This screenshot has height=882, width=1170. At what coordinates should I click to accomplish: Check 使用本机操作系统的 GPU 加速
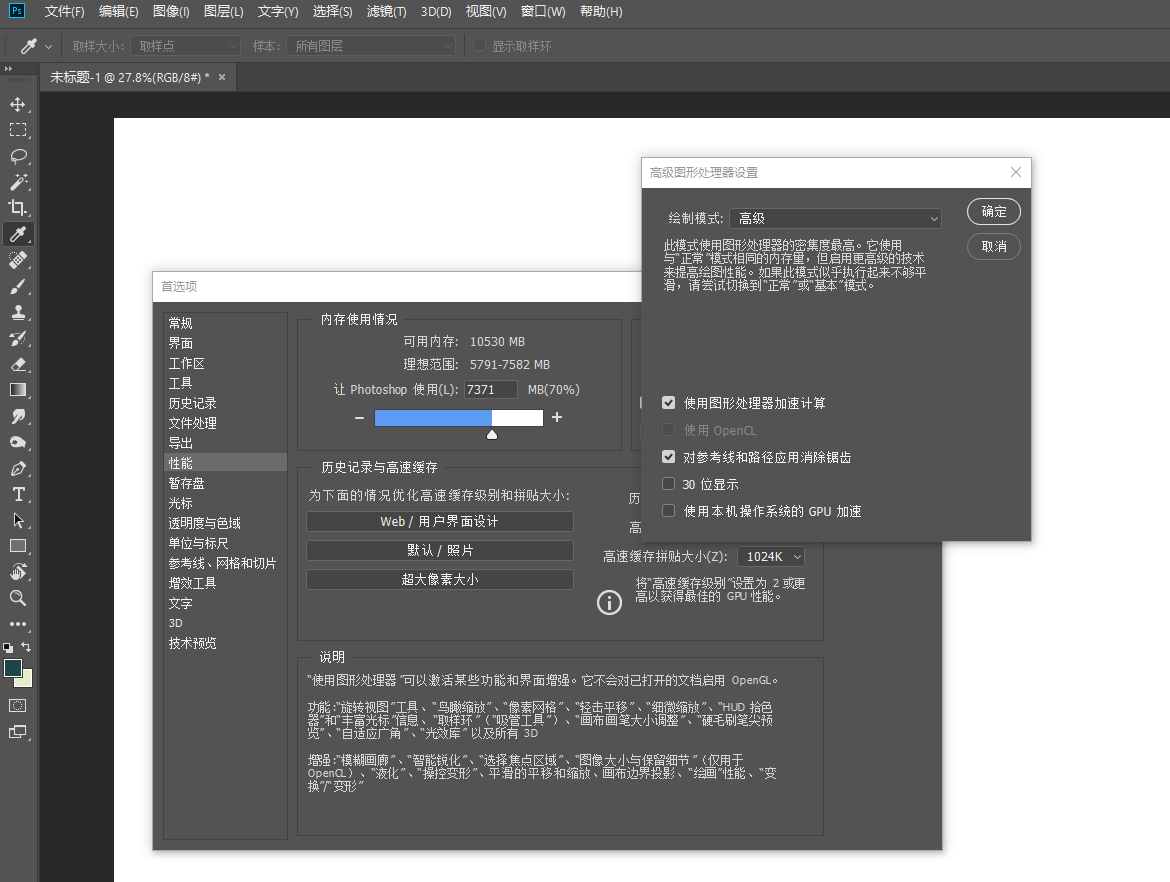[x=668, y=511]
